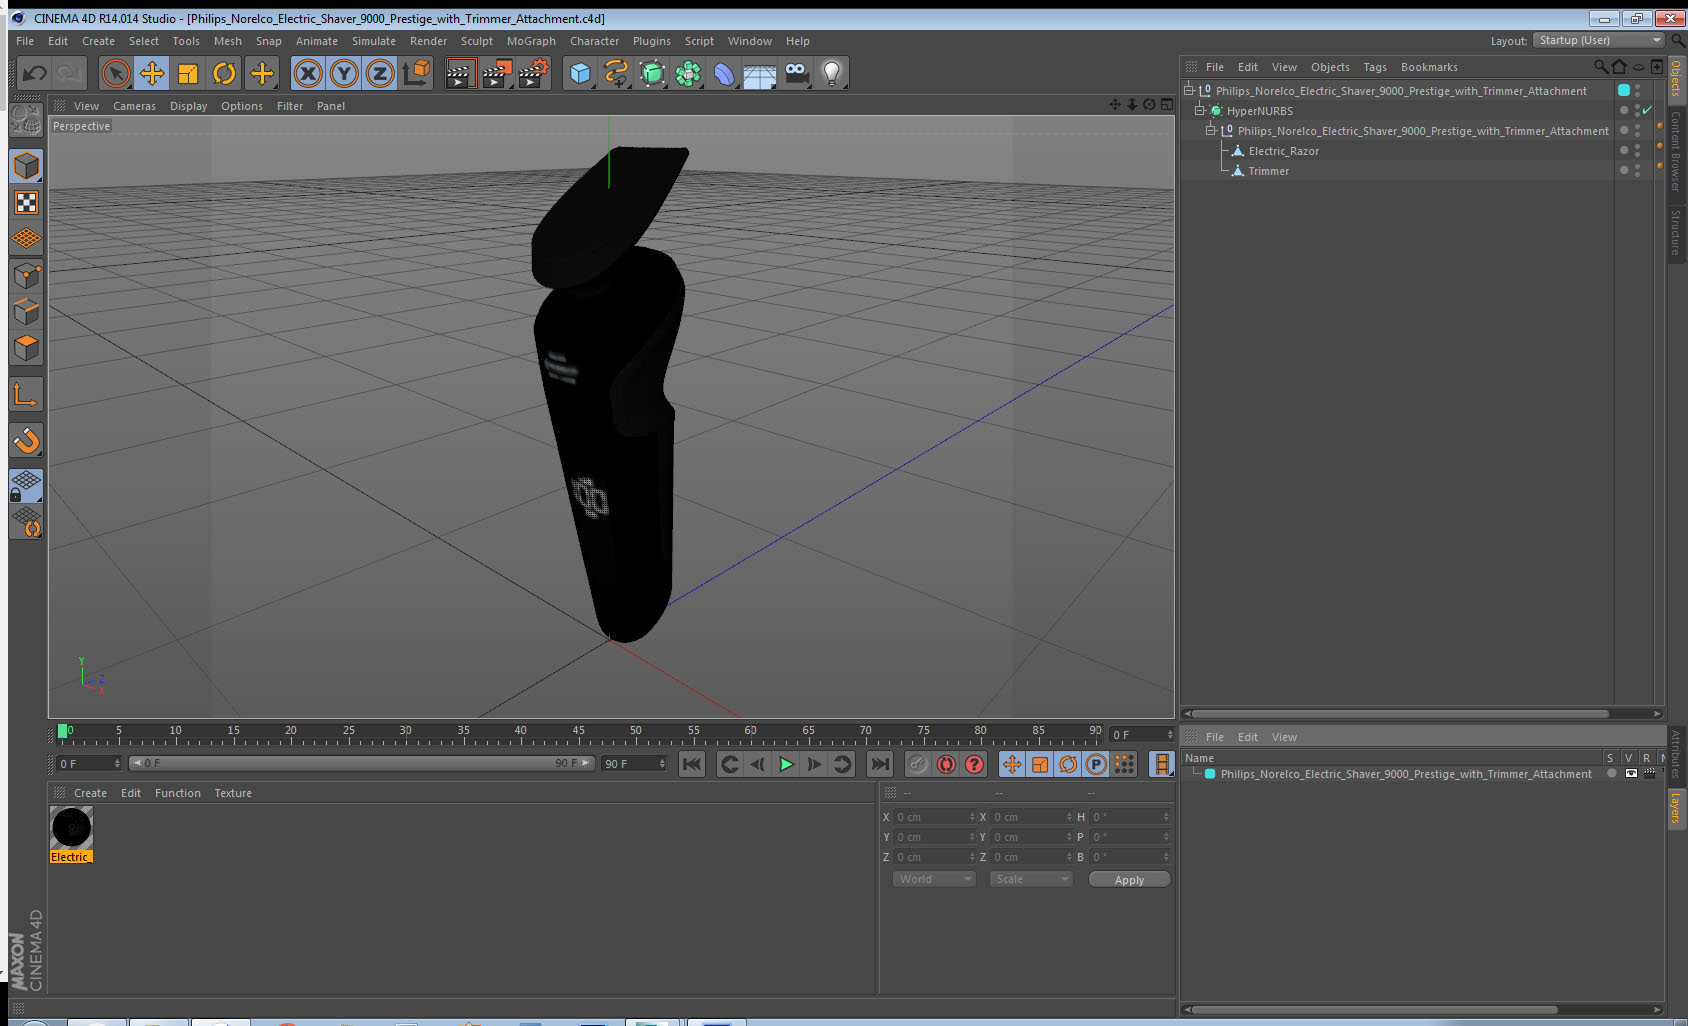
Task: Click the layer color swatch in Object Manager
Action: point(1624,90)
